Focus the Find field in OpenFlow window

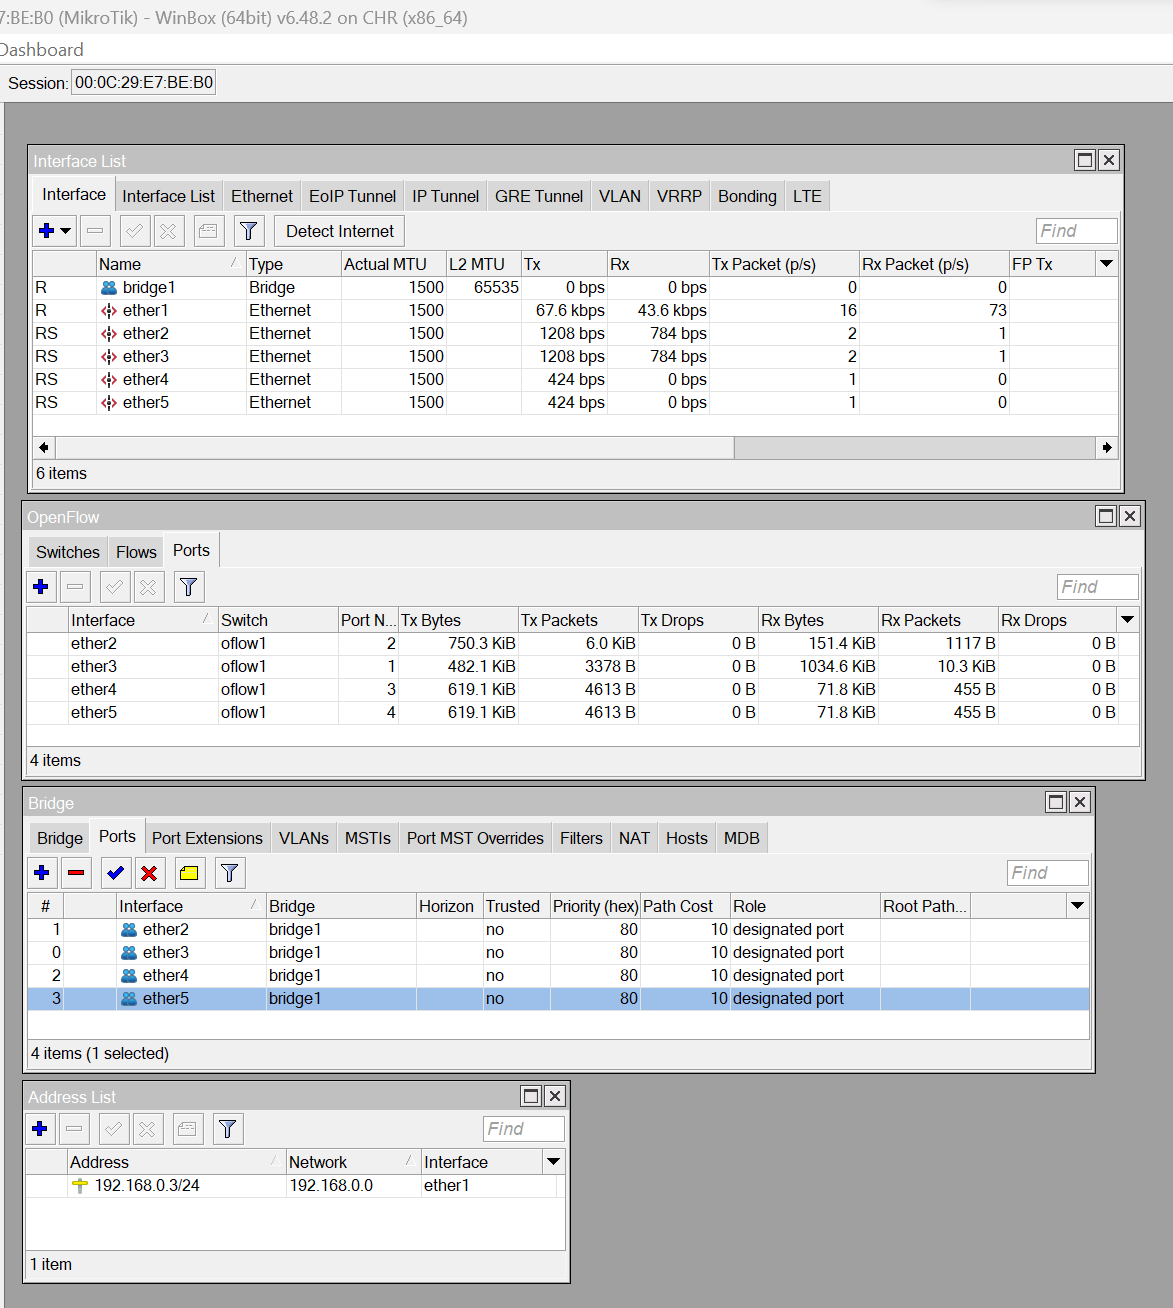(x=1098, y=587)
